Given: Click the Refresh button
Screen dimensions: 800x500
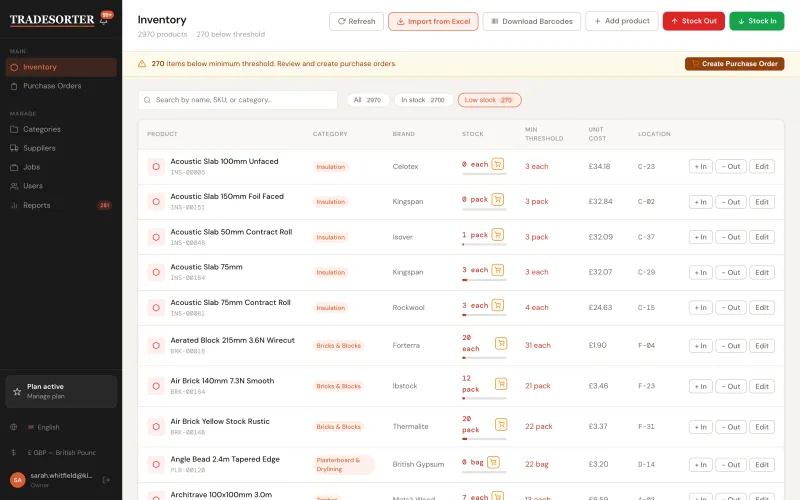Looking at the screenshot, I should 356,21.
